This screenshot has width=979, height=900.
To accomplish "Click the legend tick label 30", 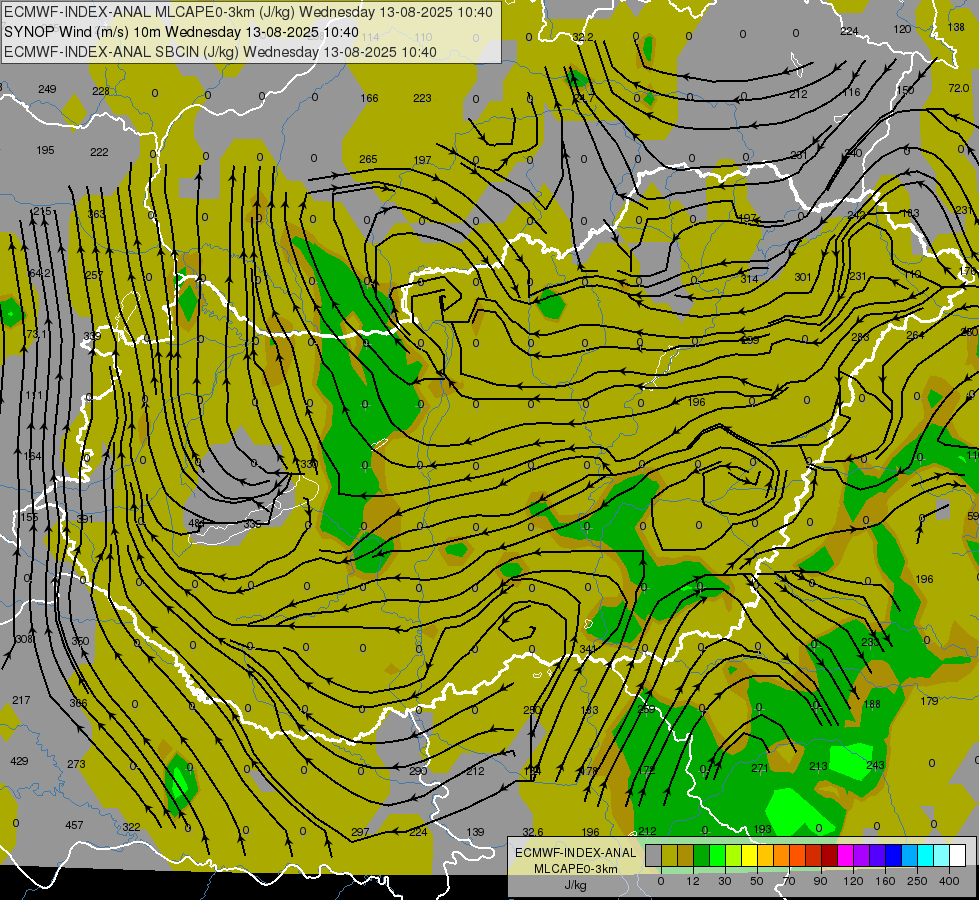I will (724, 881).
